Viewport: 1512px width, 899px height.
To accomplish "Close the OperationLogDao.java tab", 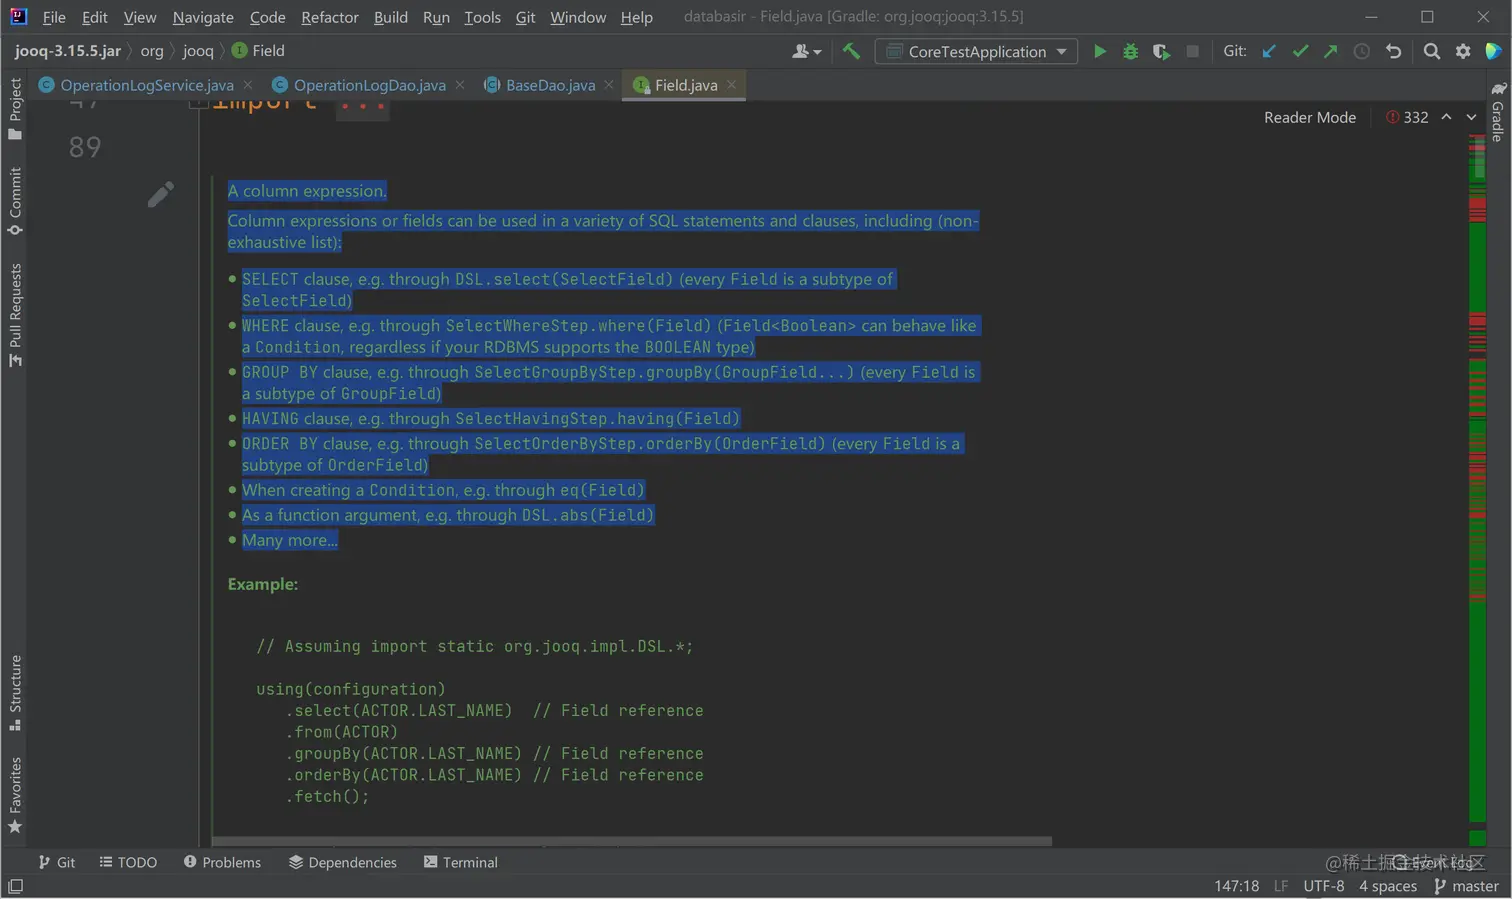I will (460, 85).
